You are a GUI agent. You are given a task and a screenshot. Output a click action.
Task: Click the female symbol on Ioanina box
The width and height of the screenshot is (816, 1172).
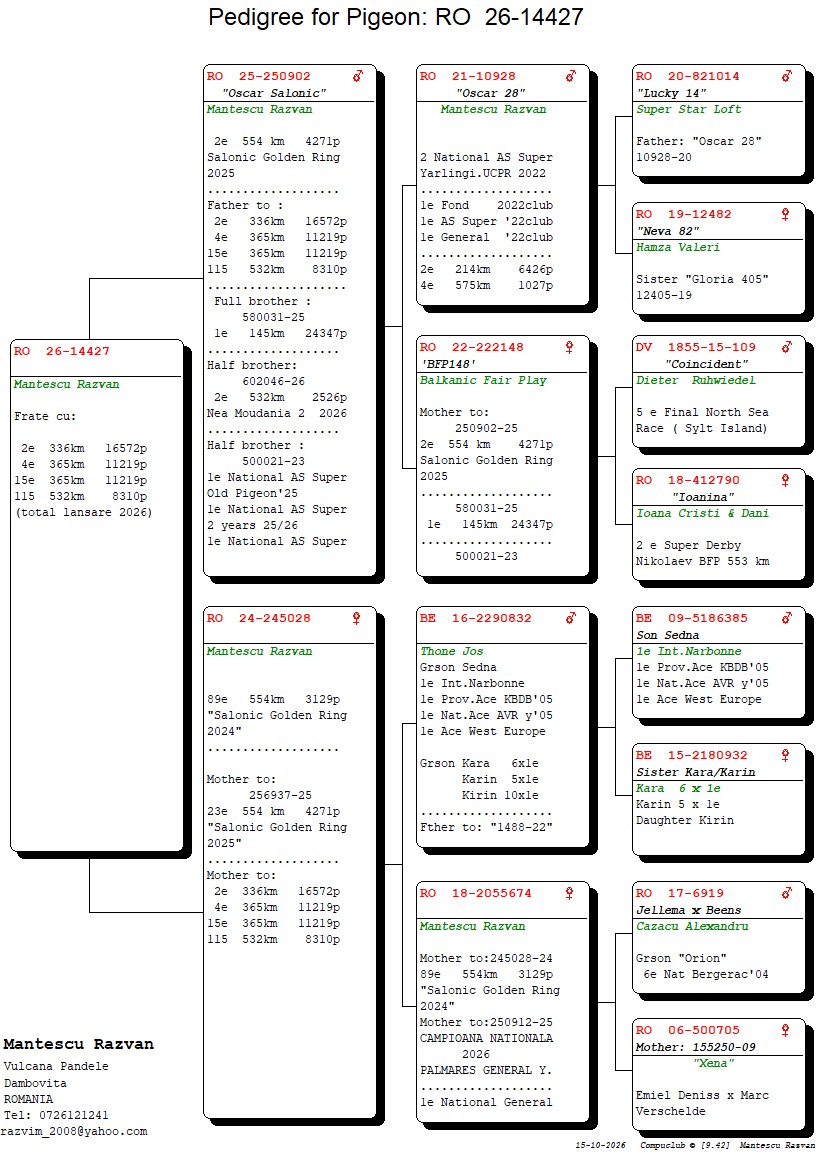click(x=785, y=480)
